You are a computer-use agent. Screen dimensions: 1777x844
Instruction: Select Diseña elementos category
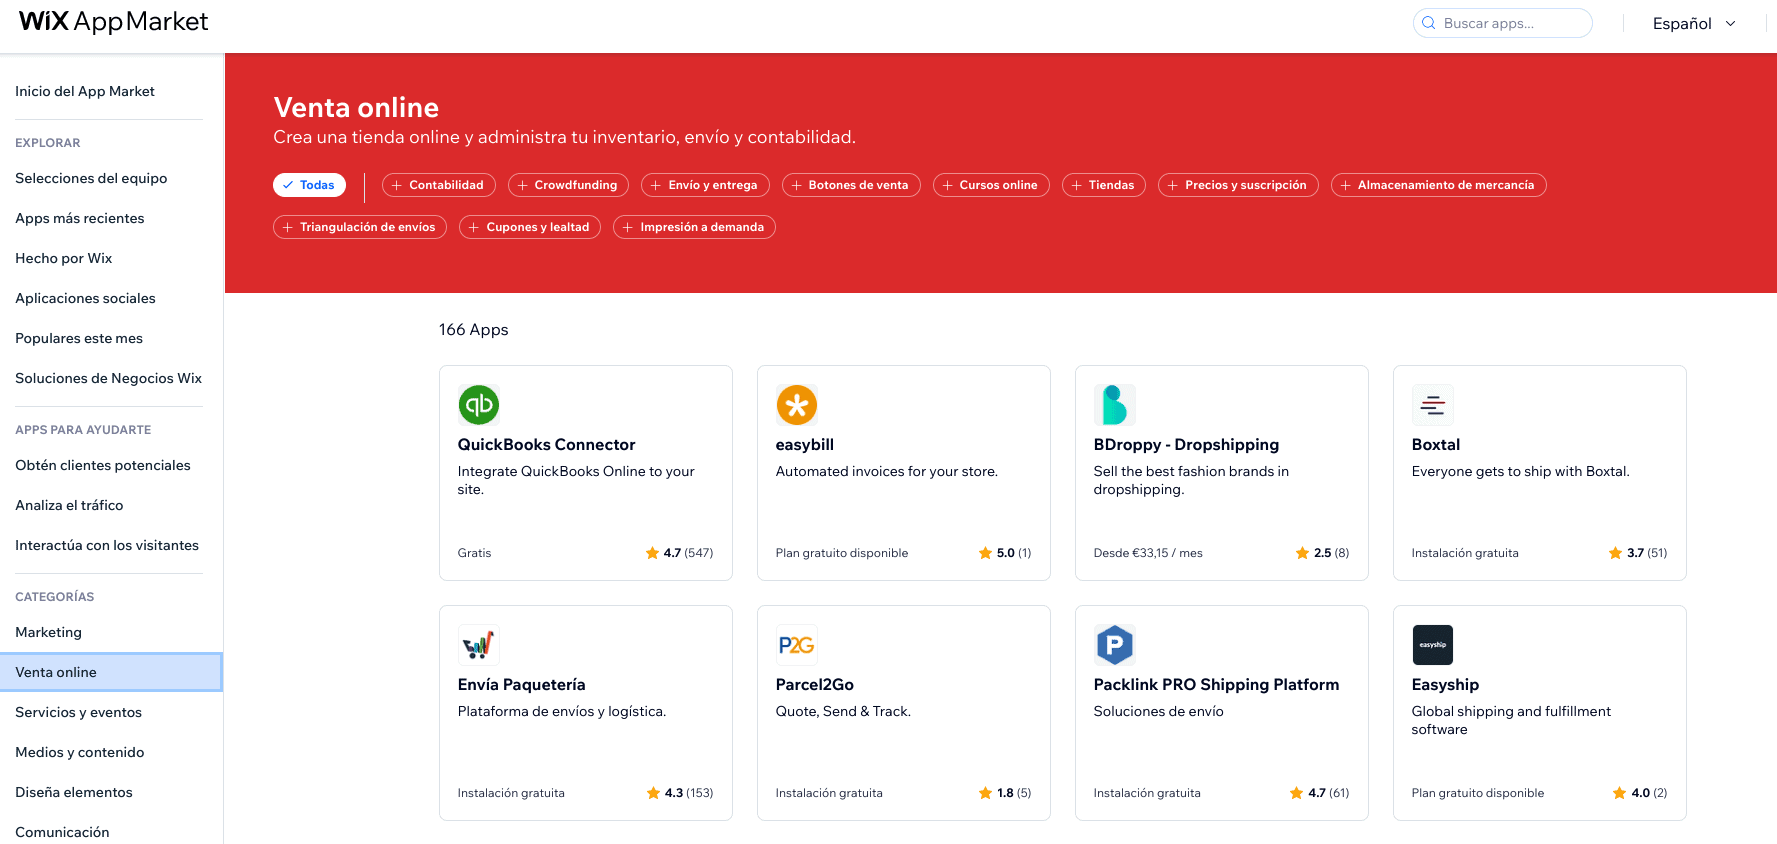(x=74, y=792)
